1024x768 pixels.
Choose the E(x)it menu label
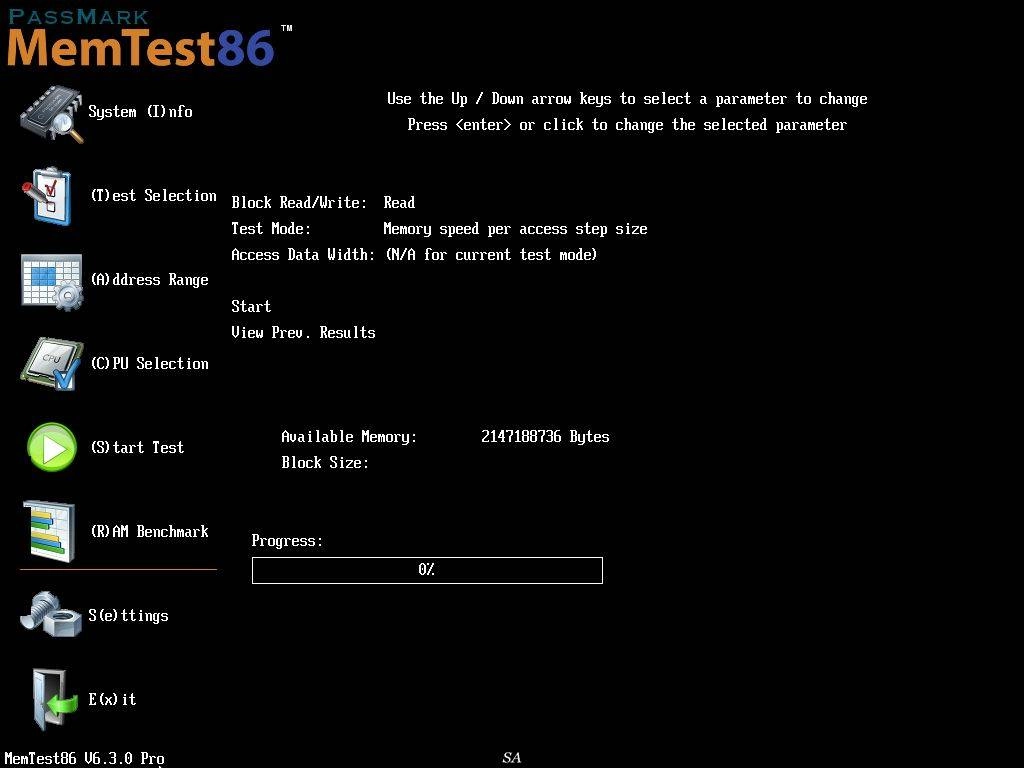(112, 699)
